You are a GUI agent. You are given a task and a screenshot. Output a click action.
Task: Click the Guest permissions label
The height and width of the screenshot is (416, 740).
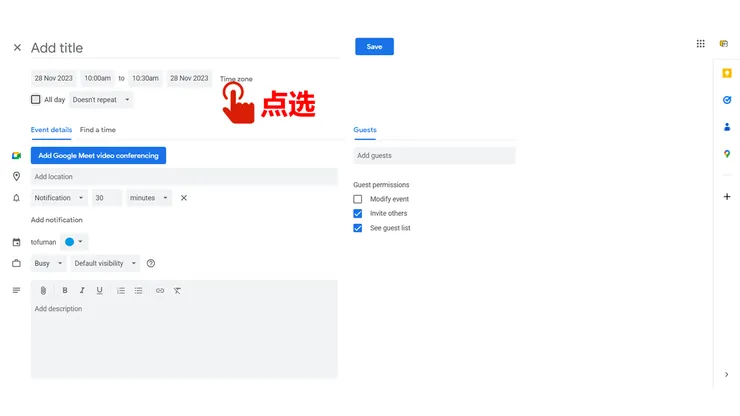point(381,185)
